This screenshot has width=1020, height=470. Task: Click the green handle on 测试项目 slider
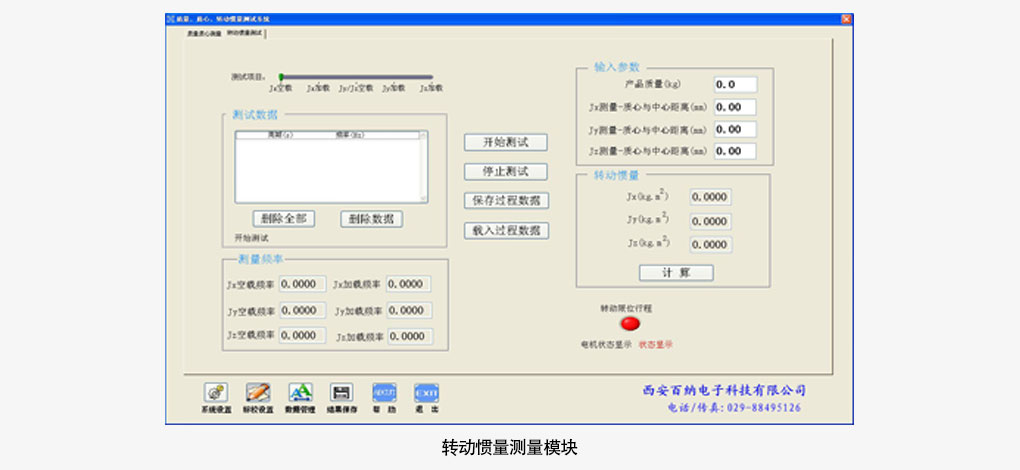click(281, 76)
